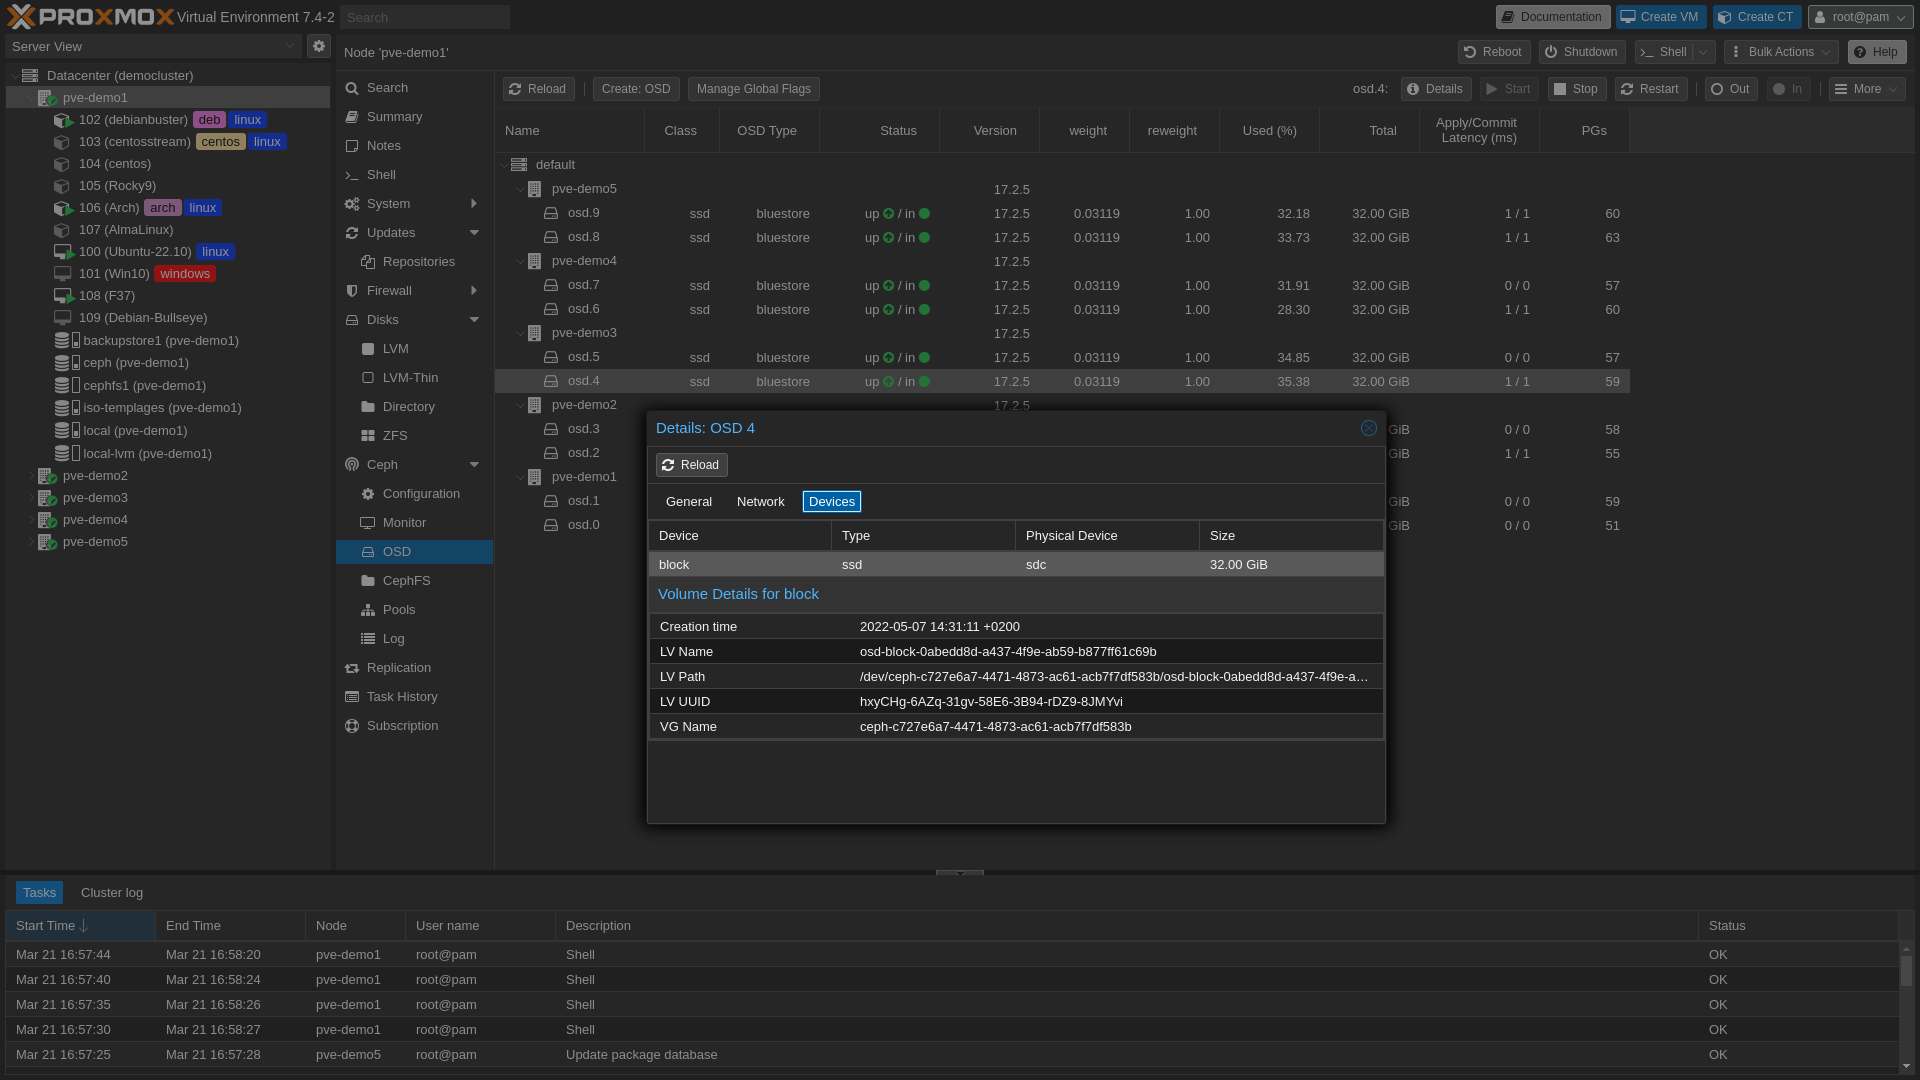Viewport: 1920px width, 1080px height.
Task: Click the Reload button in OSD toolbar
Action: (538, 89)
